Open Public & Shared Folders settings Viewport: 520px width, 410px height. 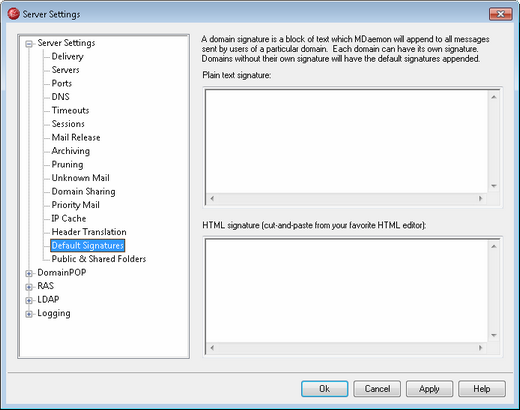tap(99, 259)
